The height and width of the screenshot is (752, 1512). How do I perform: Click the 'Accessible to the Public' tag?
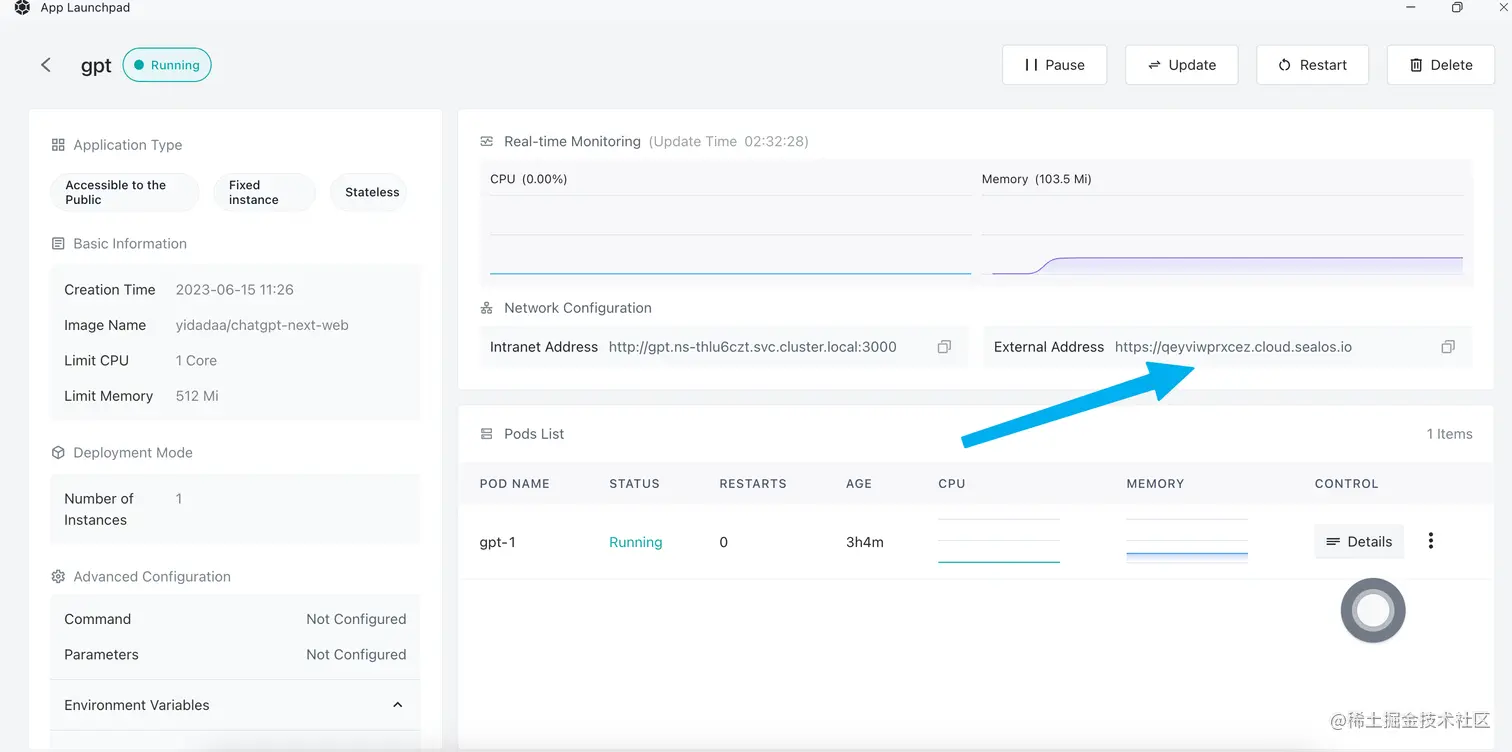tap(124, 192)
